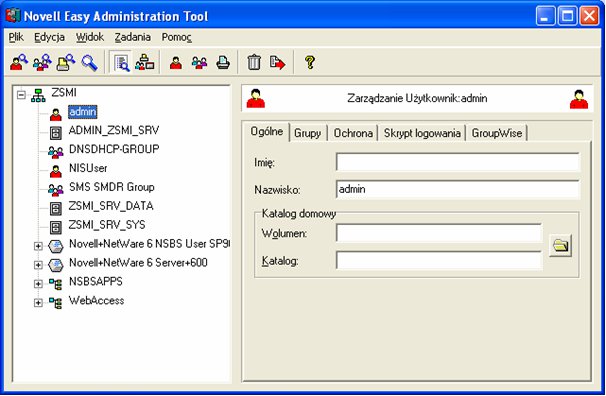
Task: Open the Zadania menu
Action: pos(133,37)
